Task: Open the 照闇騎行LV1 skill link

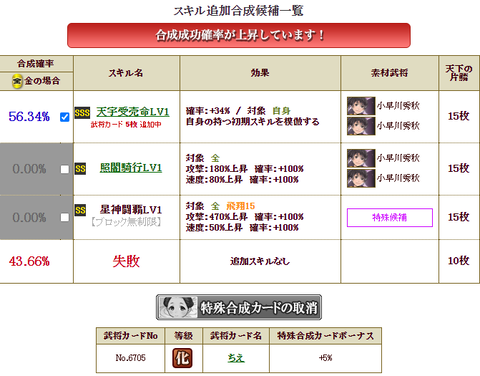Action: click(x=131, y=168)
